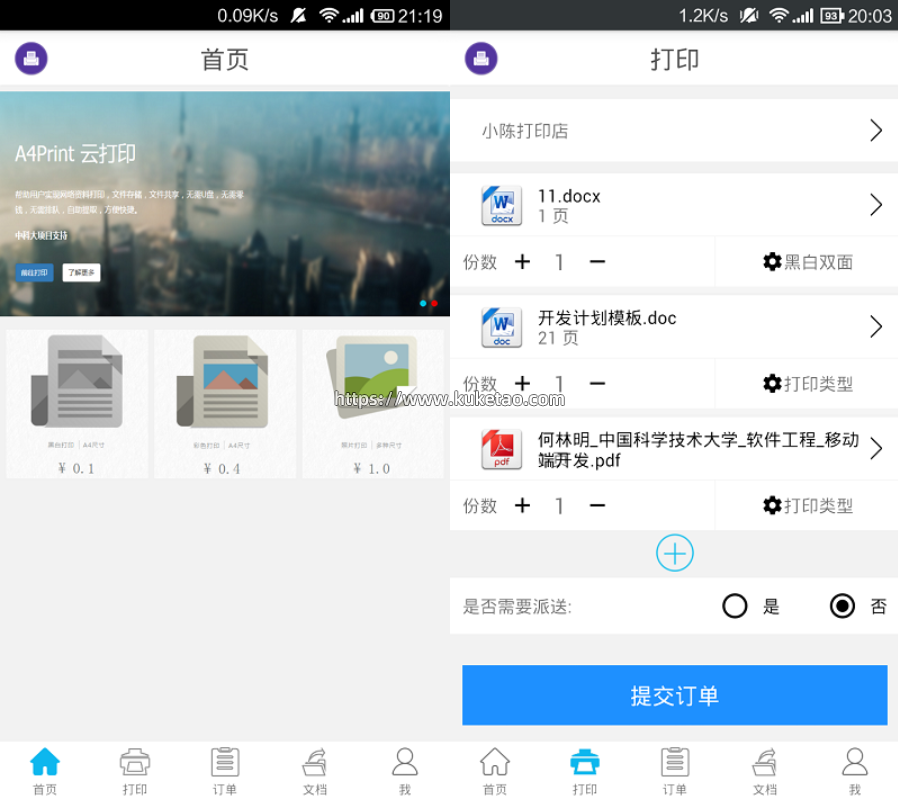Switch to 打印 tab on print screen
Viewport: 898px width, 799px height.
585,772
